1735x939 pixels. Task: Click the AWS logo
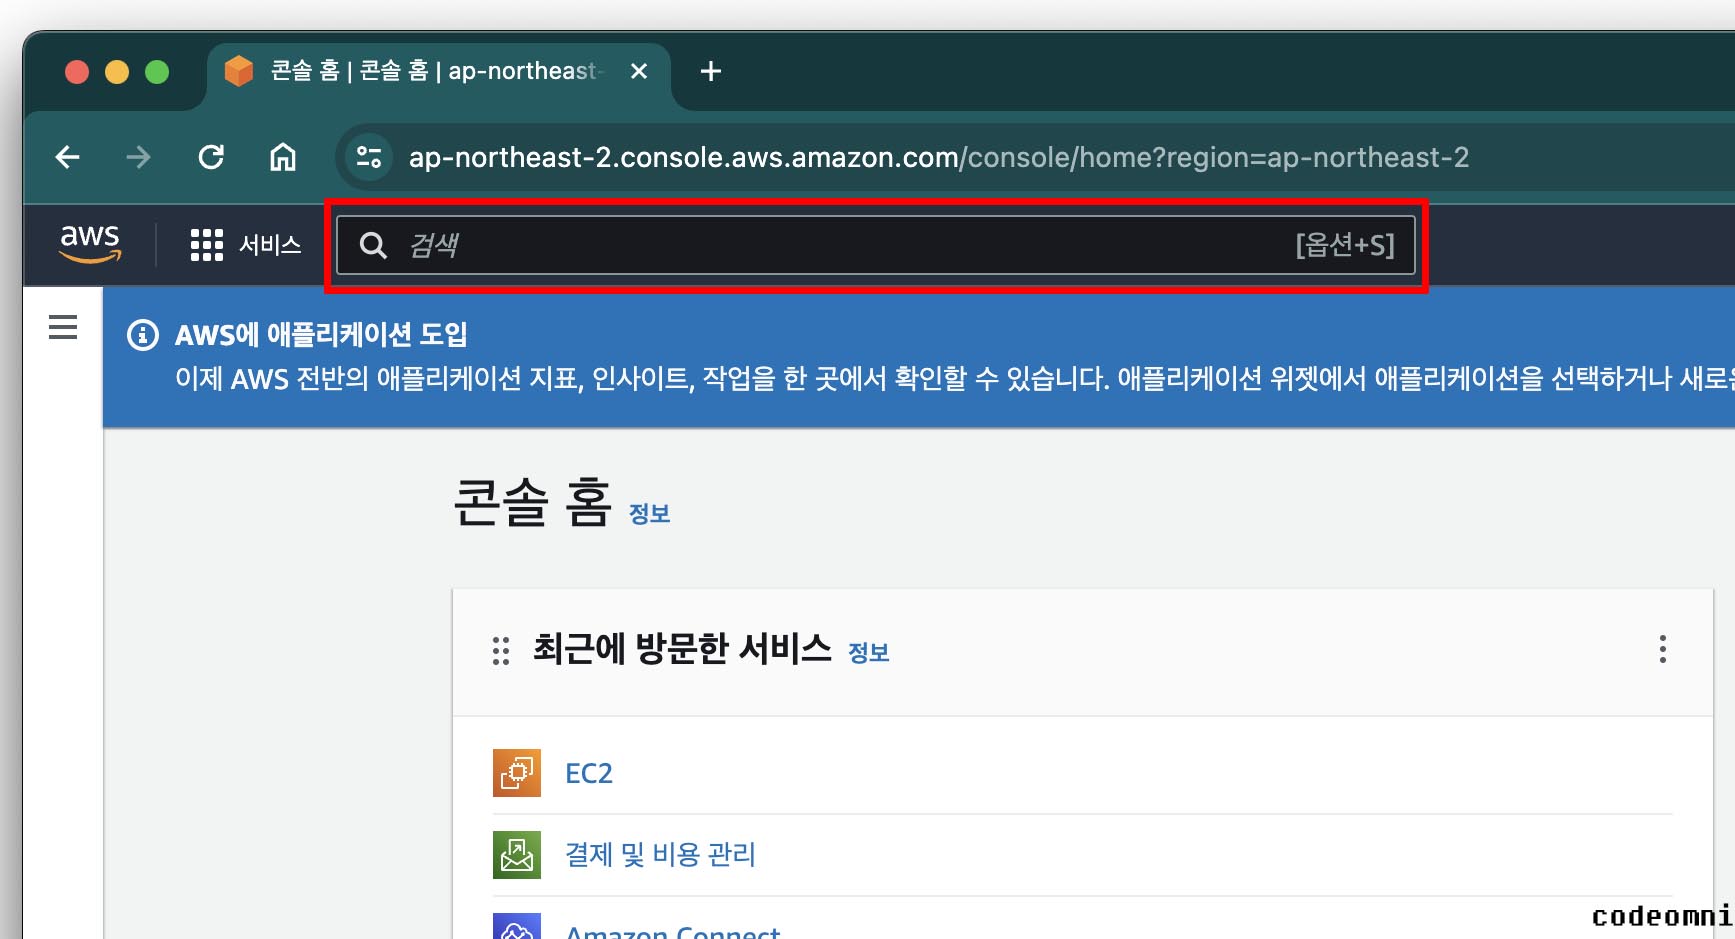tap(90, 244)
